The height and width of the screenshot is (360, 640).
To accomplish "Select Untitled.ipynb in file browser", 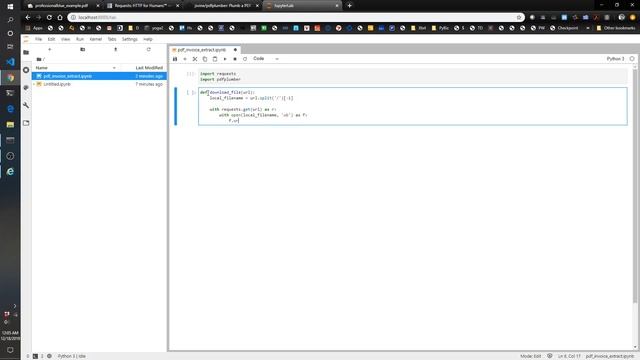I will tap(99, 84).
